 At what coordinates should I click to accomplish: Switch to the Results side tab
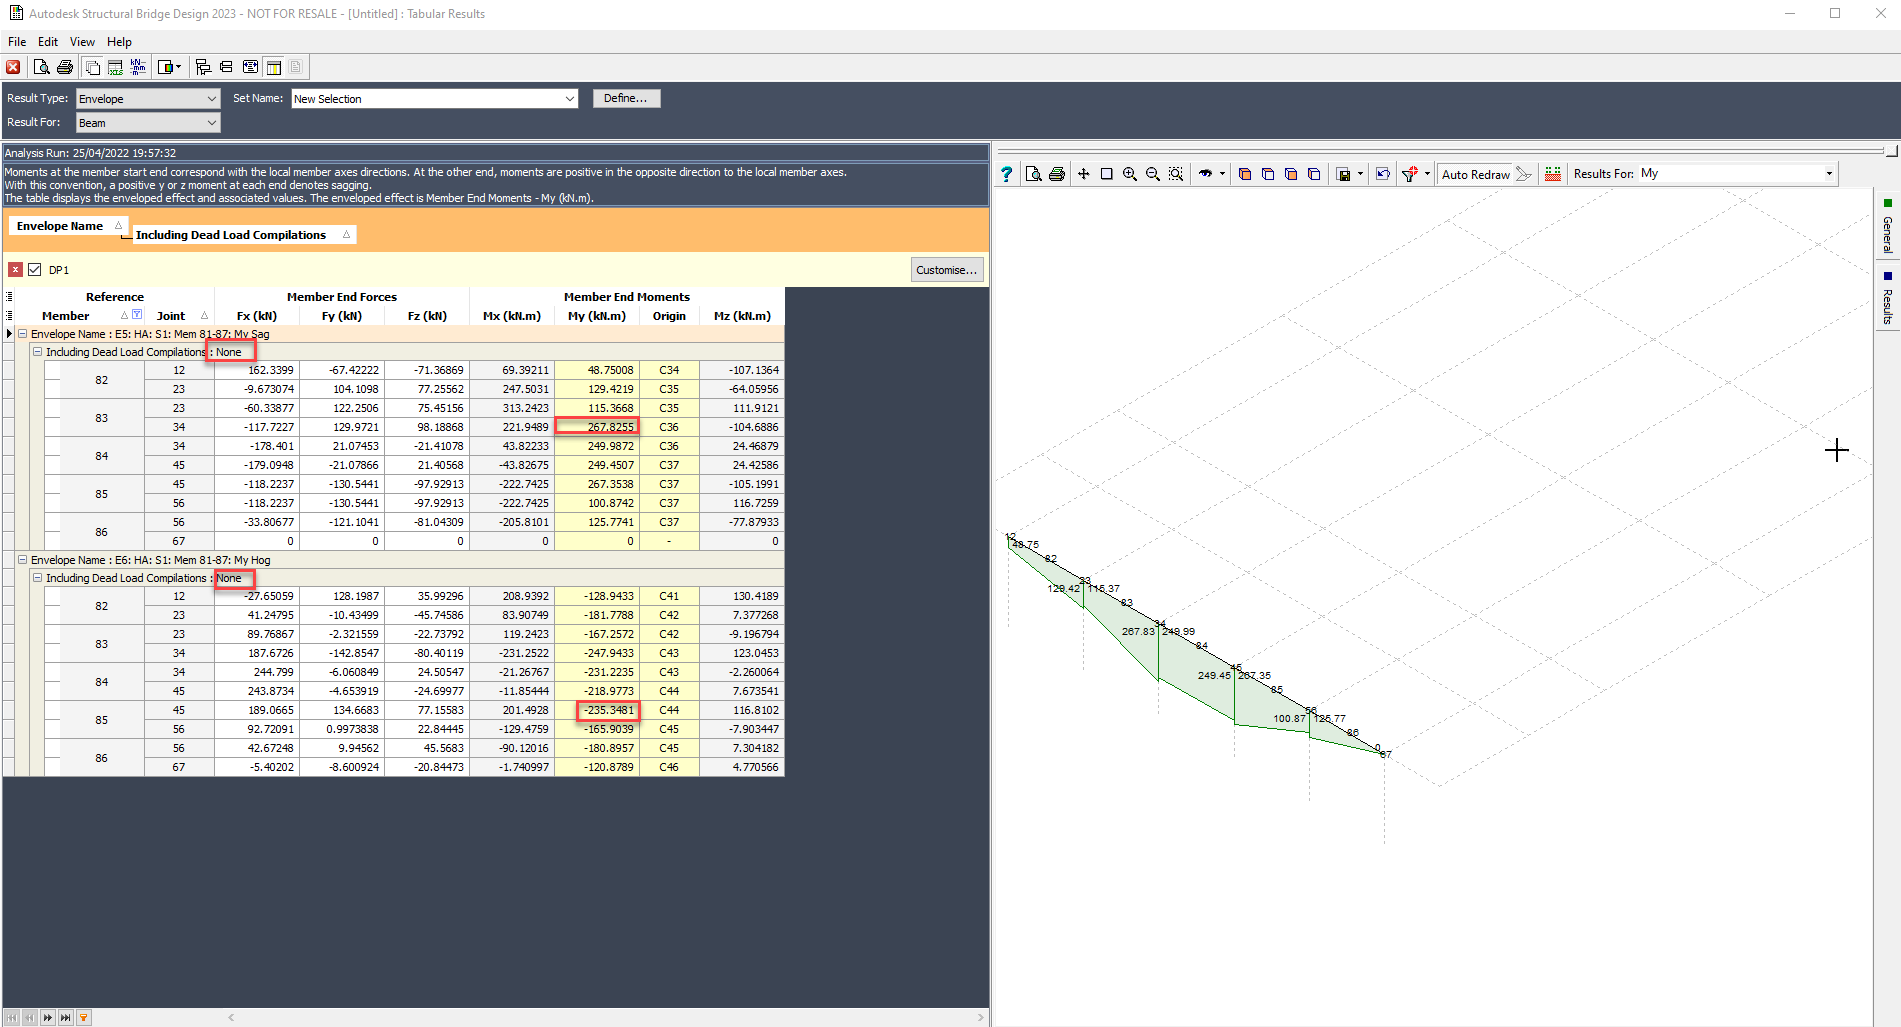(1886, 297)
